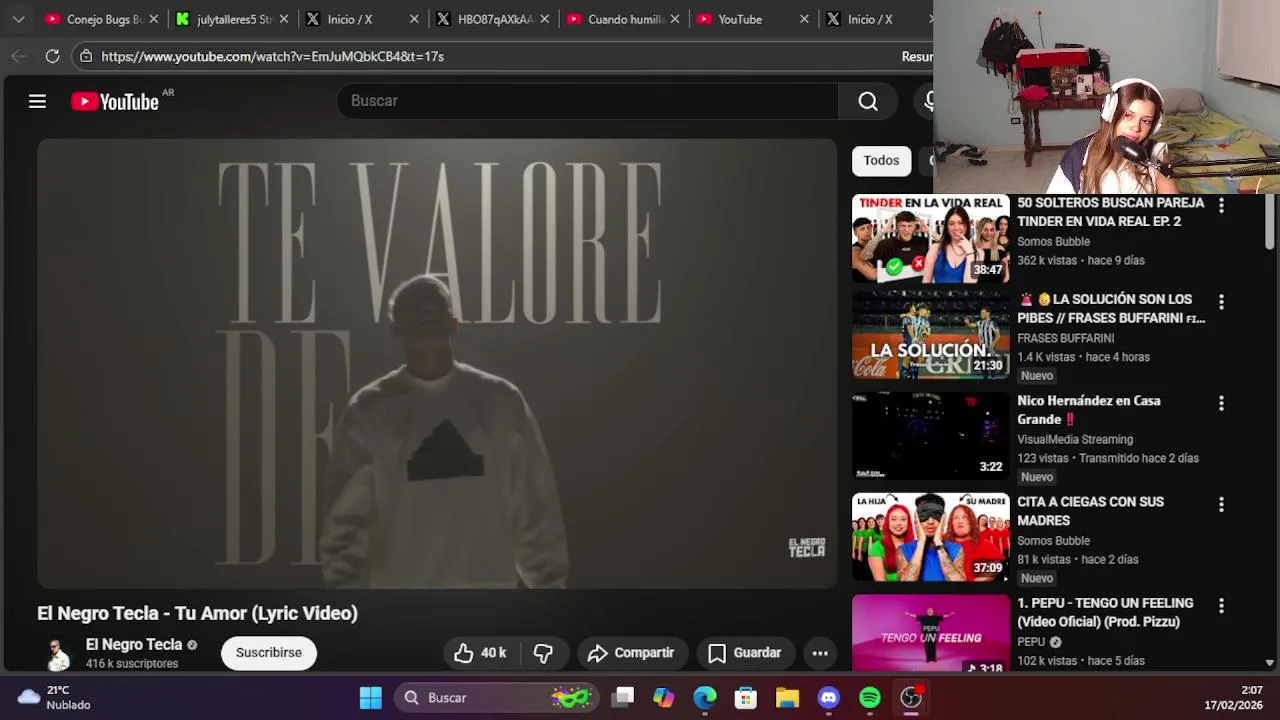
Task: Close the Conejo Bugs Bunny tab
Action: (x=154, y=19)
